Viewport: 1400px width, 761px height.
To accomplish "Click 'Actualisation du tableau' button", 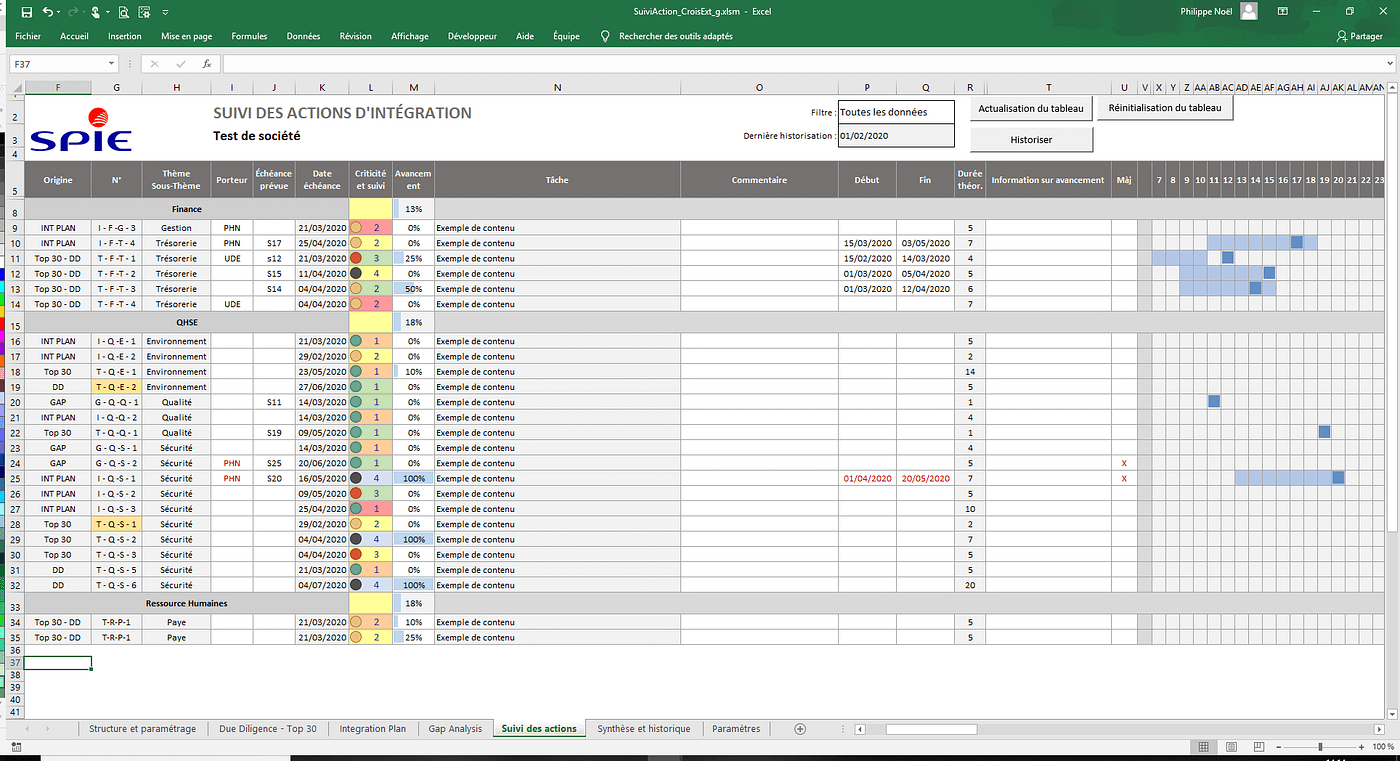I will point(1031,108).
